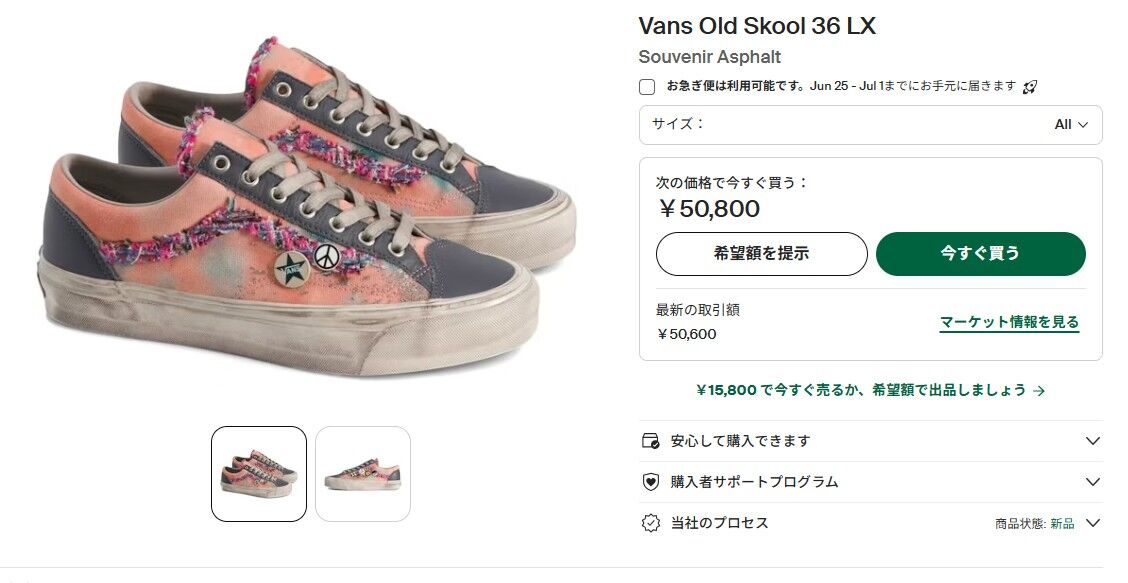Click the 希望額を提示 offer button

click(762, 253)
